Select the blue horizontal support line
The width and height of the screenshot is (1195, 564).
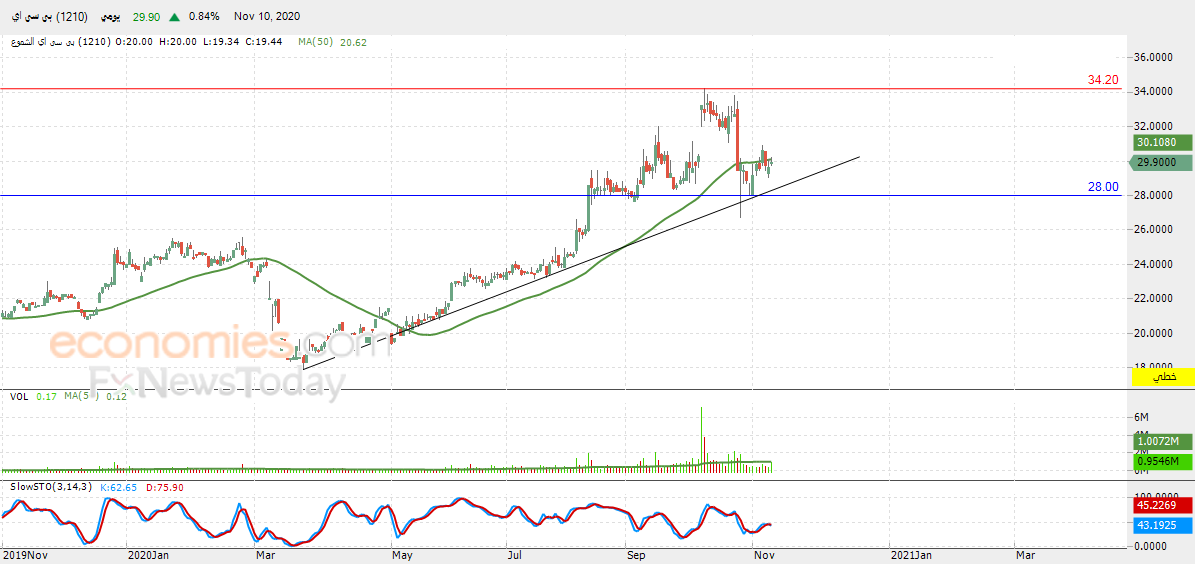560,196
